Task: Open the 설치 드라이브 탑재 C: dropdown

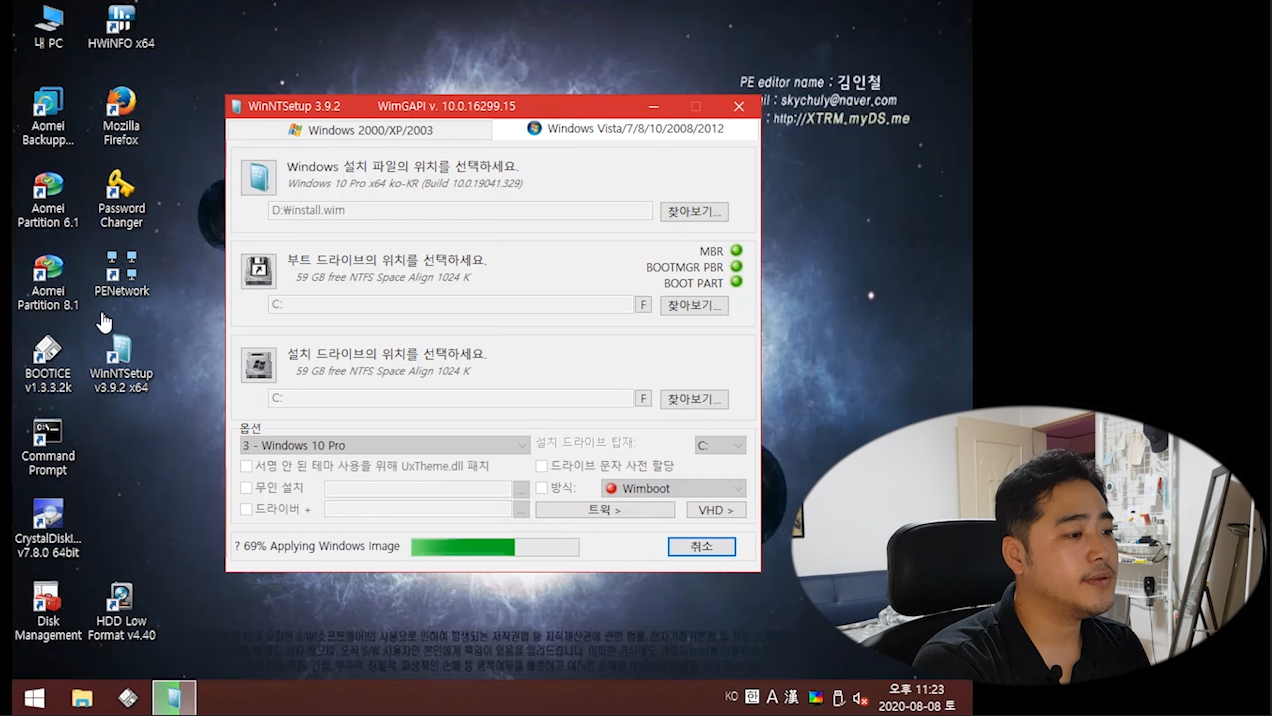Action: click(x=720, y=445)
